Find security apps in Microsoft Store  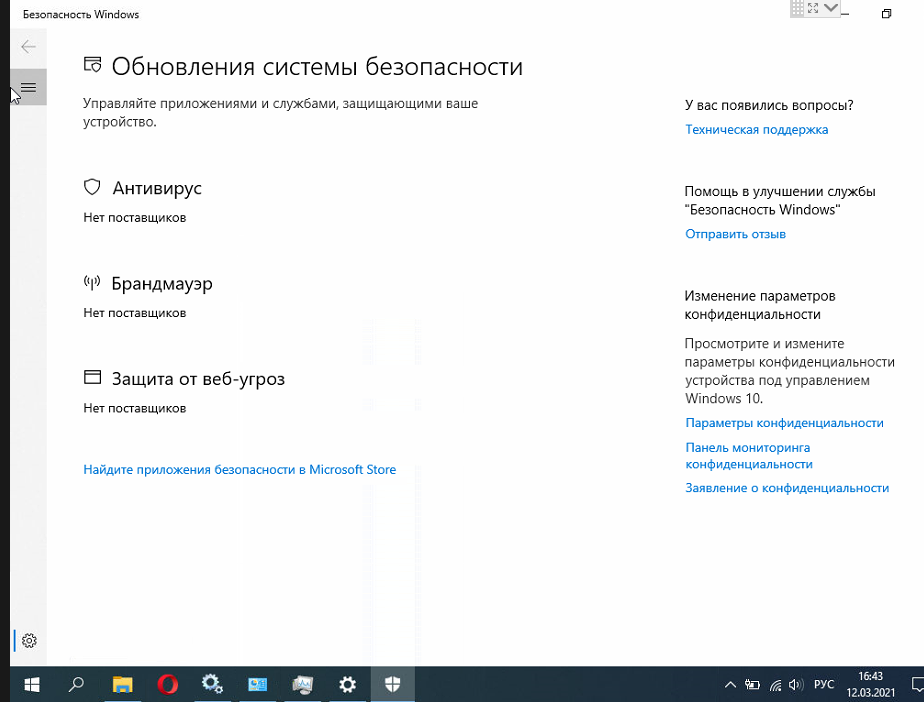(239, 470)
